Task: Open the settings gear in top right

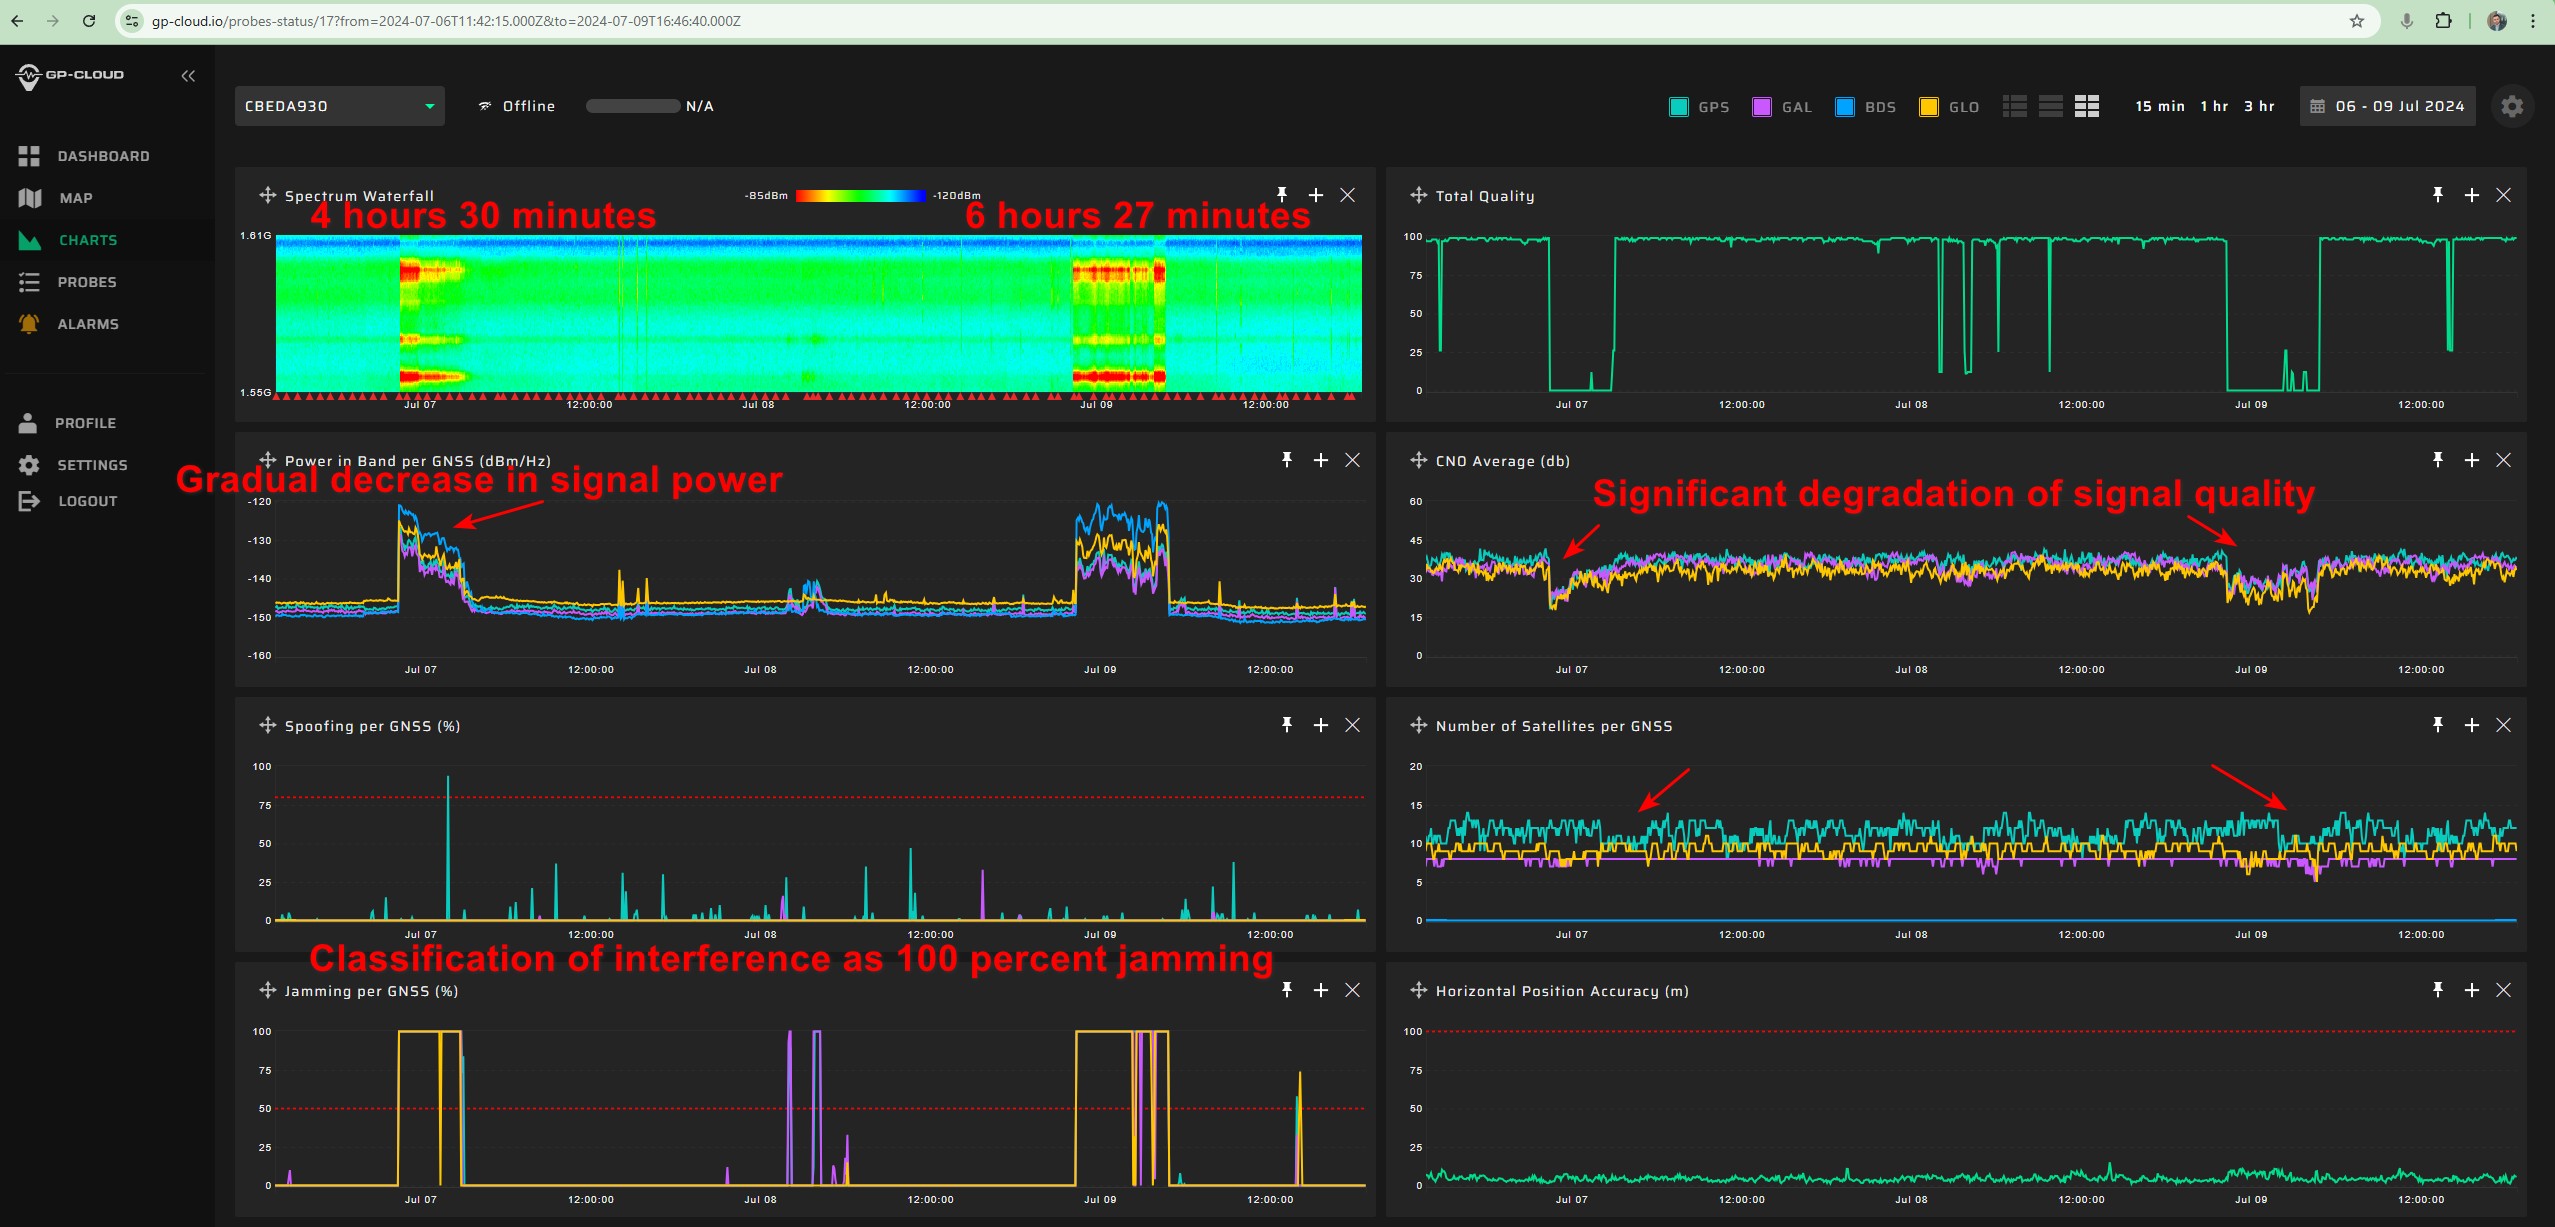Action: pyautogui.click(x=2512, y=106)
